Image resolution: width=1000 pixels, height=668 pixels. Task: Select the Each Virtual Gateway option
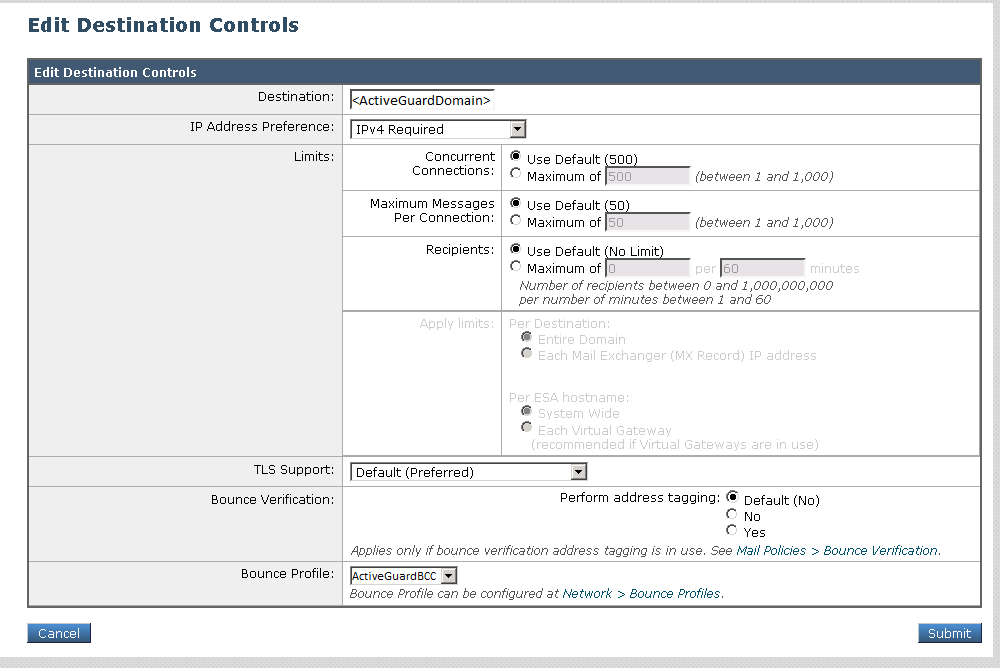(526, 427)
